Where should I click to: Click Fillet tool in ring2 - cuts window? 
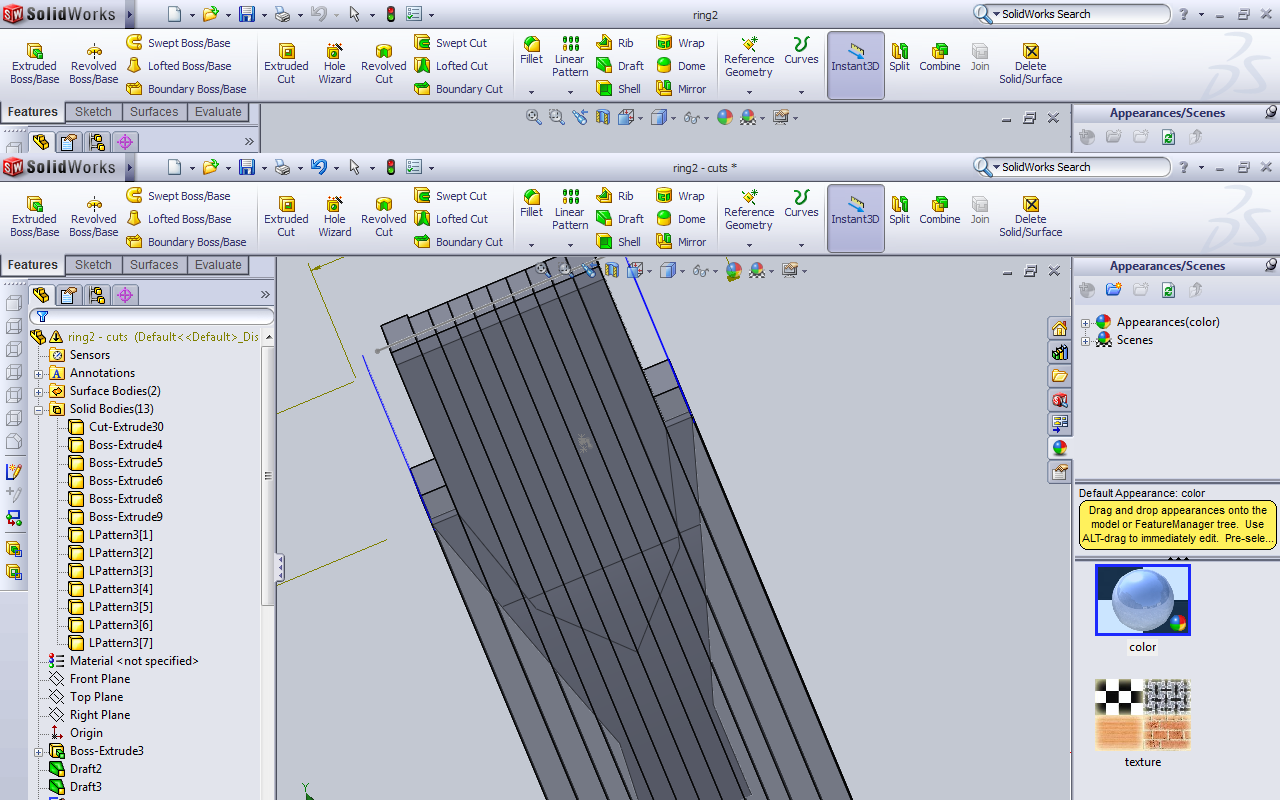pos(532,204)
